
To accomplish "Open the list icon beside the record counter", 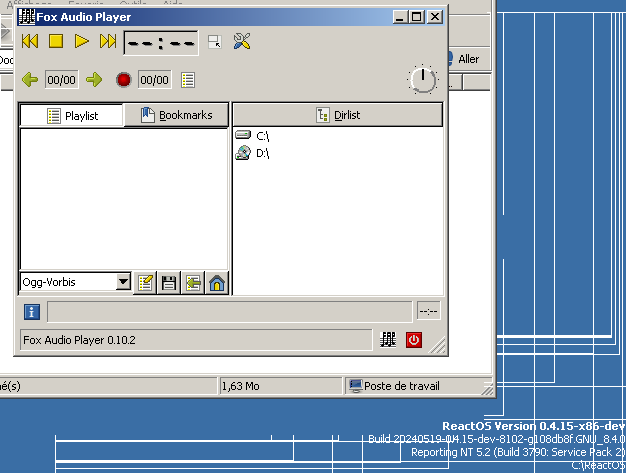I will pos(188,80).
